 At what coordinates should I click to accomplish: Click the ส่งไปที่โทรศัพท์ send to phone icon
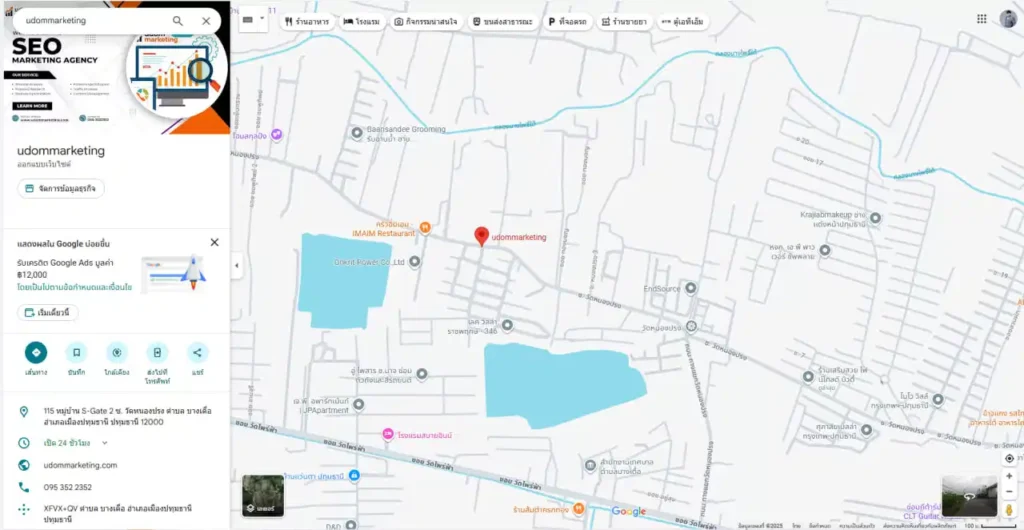click(157, 352)
